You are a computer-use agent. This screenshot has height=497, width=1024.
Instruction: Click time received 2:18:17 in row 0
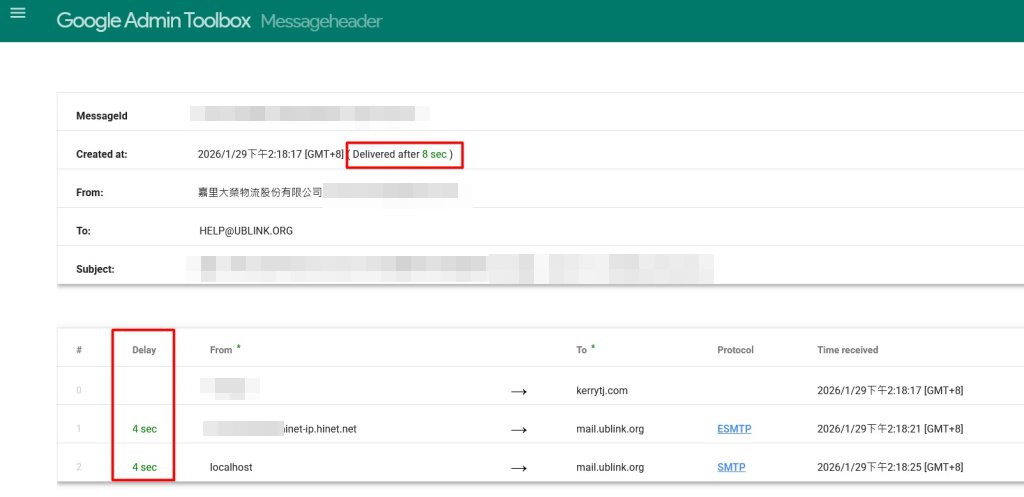(890, 391)
